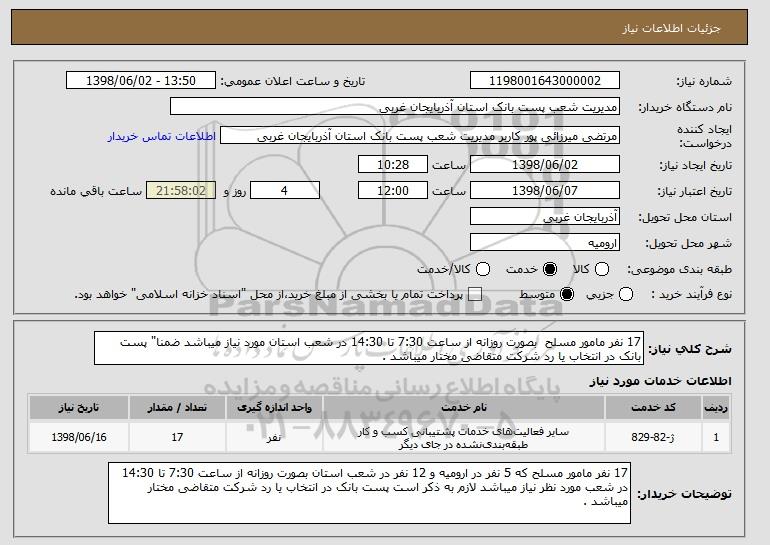Click the تعداد / مقدار column header
This screenshot has width=770, height=545.
tap(177, 407)
